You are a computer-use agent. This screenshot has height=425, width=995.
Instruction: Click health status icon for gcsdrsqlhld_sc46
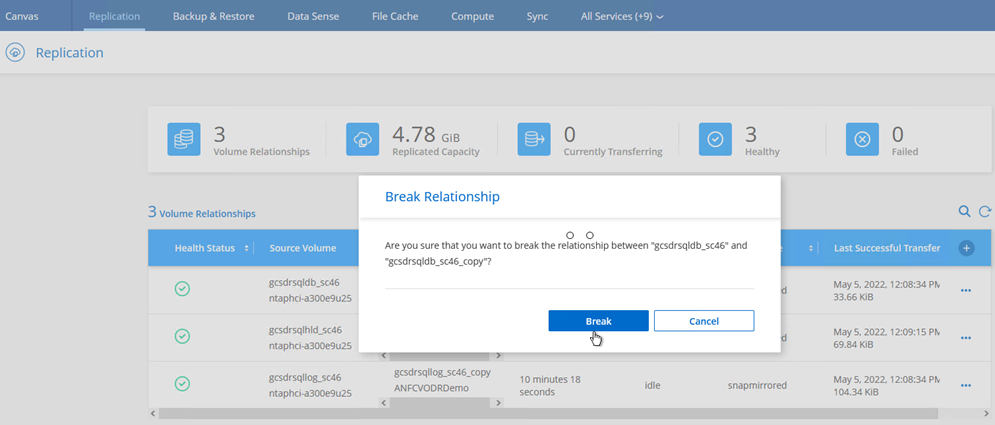tap(182, 337)
